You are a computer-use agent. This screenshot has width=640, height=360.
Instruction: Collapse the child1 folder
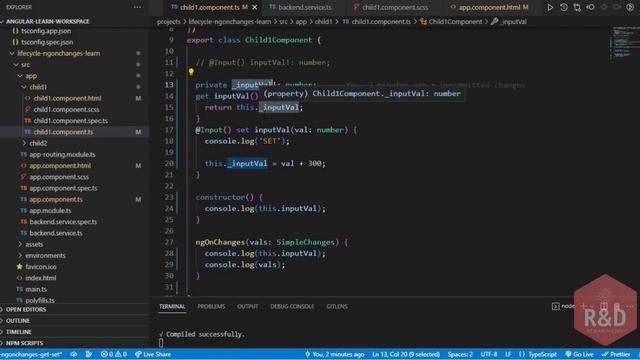tap(38, 87)
